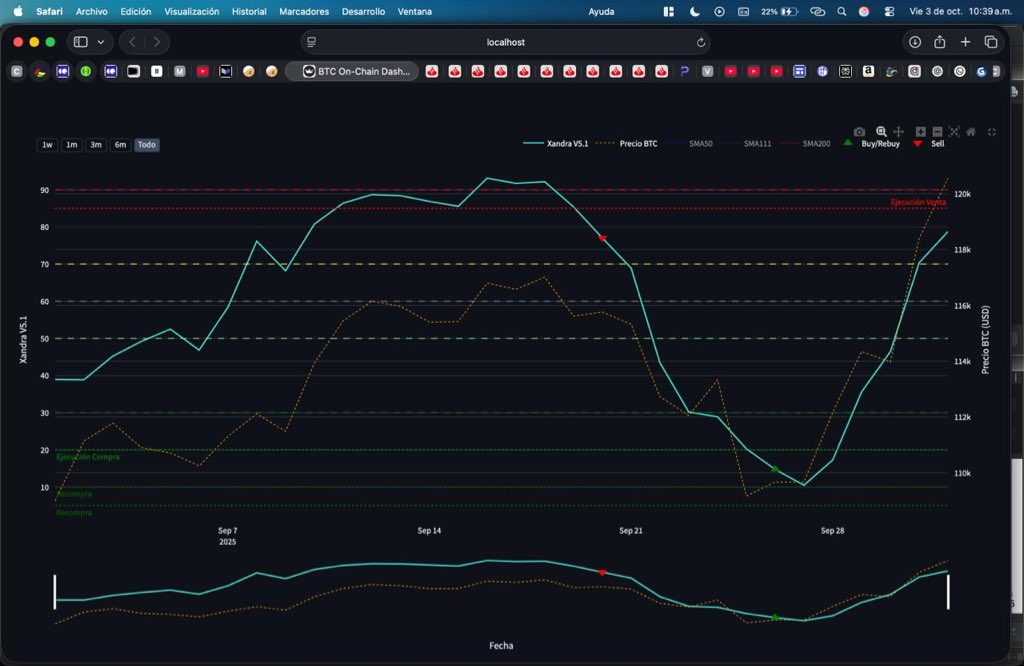
Task: Open the Marcadores menu
Action: (304, 12)
